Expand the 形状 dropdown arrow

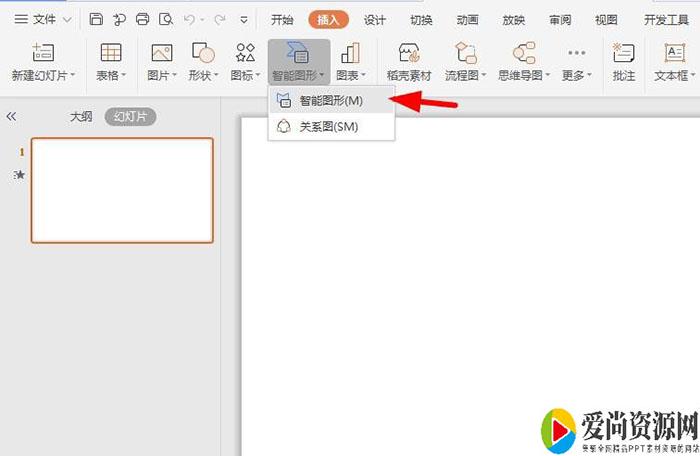(x=216, y=75)
